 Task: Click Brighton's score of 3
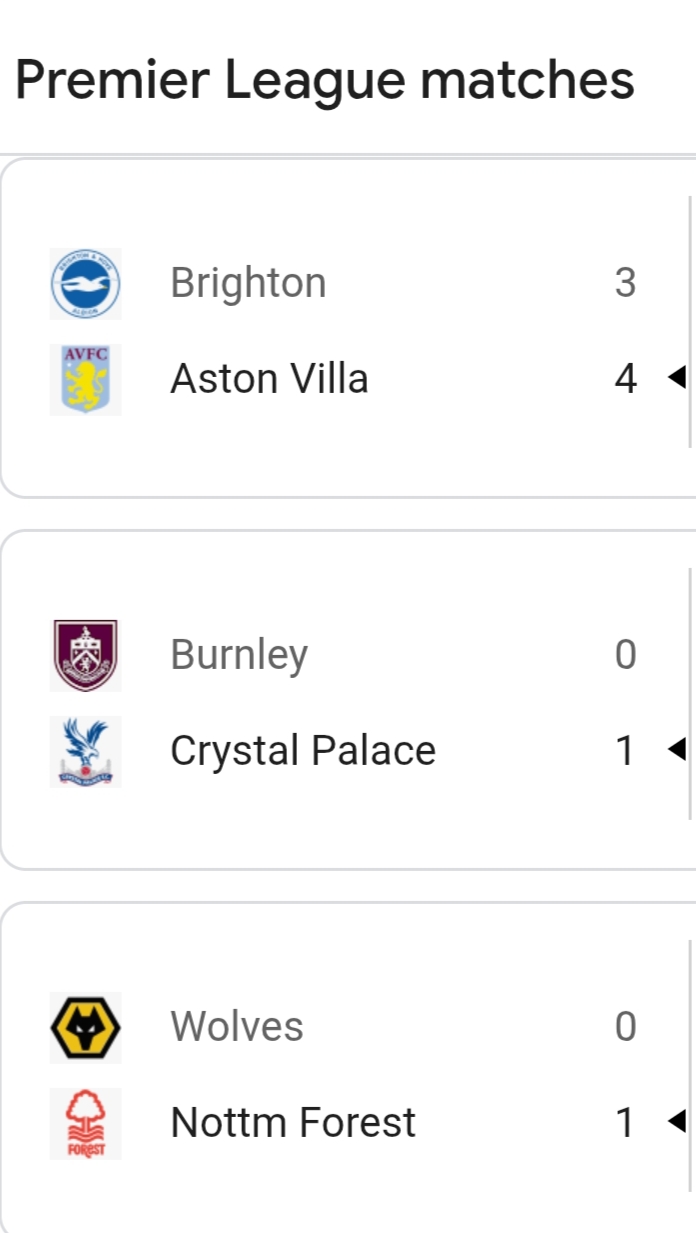(625, 283)
